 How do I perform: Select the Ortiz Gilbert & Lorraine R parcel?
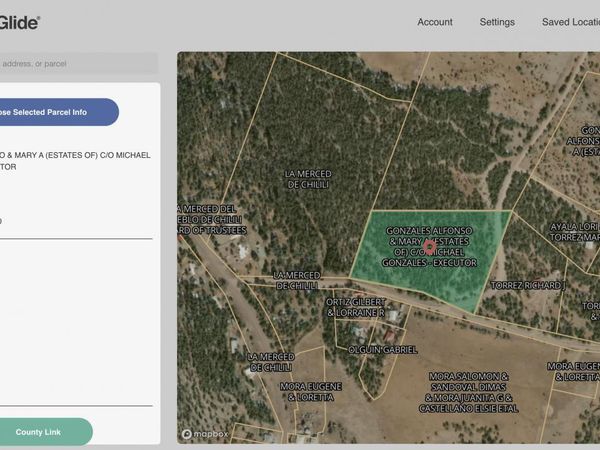(x=357, y=308)
